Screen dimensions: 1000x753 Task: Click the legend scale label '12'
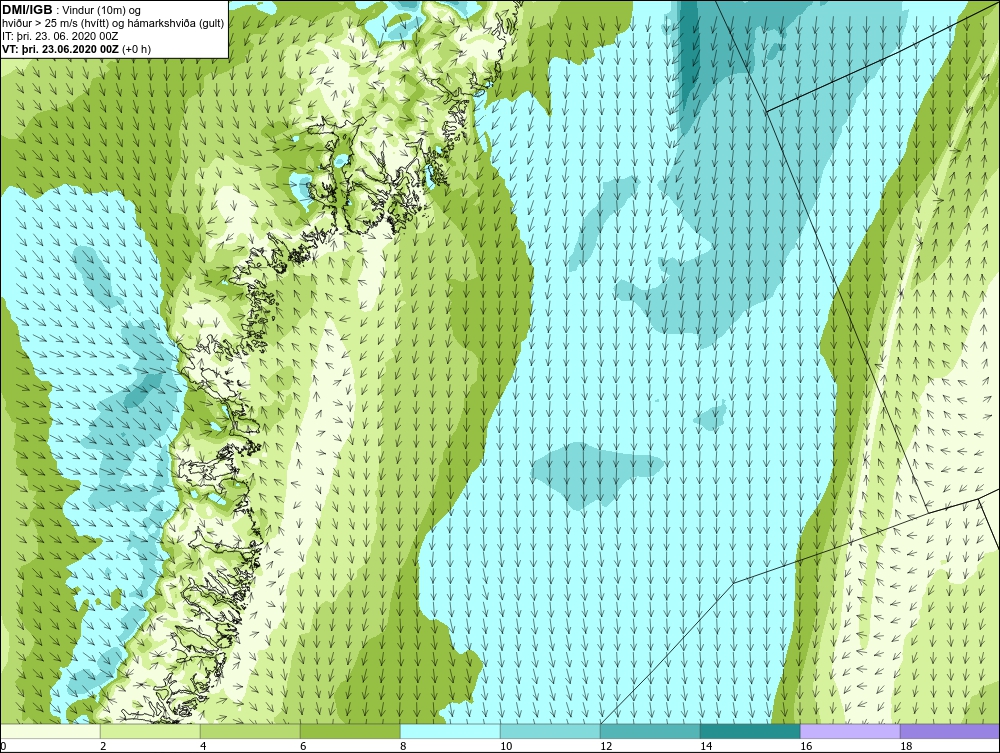[x=605, y=746]
